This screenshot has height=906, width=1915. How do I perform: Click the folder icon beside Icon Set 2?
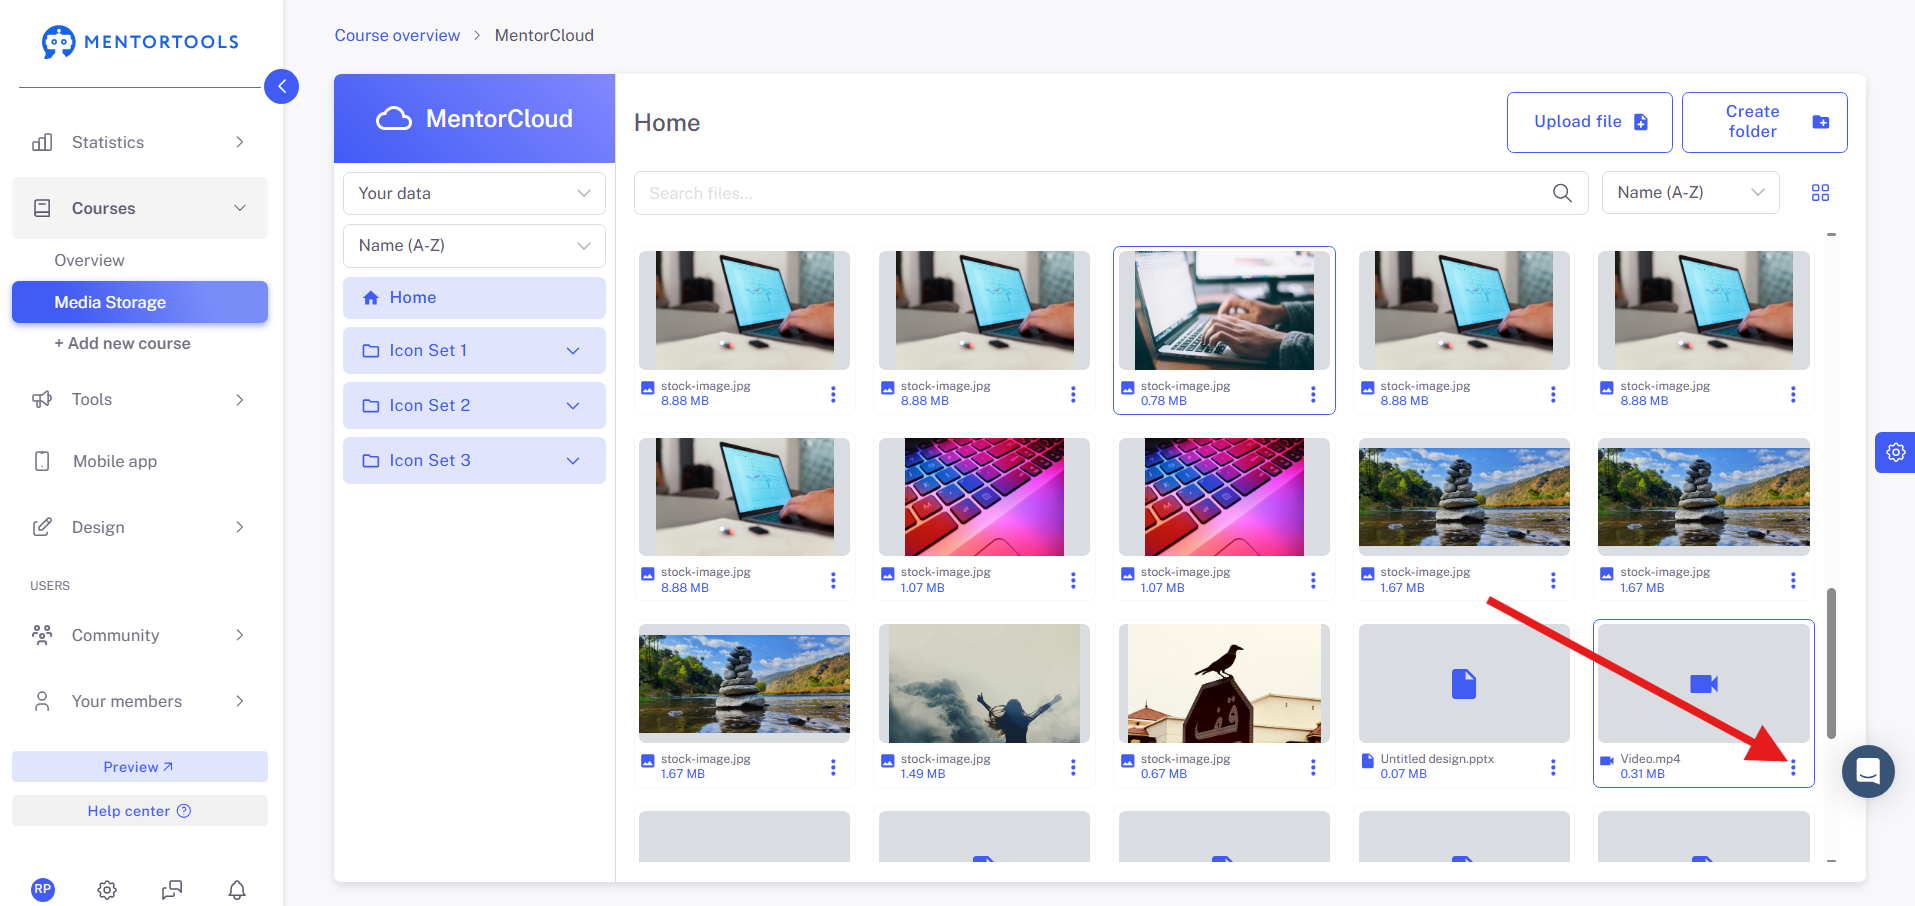click(371, 406)
